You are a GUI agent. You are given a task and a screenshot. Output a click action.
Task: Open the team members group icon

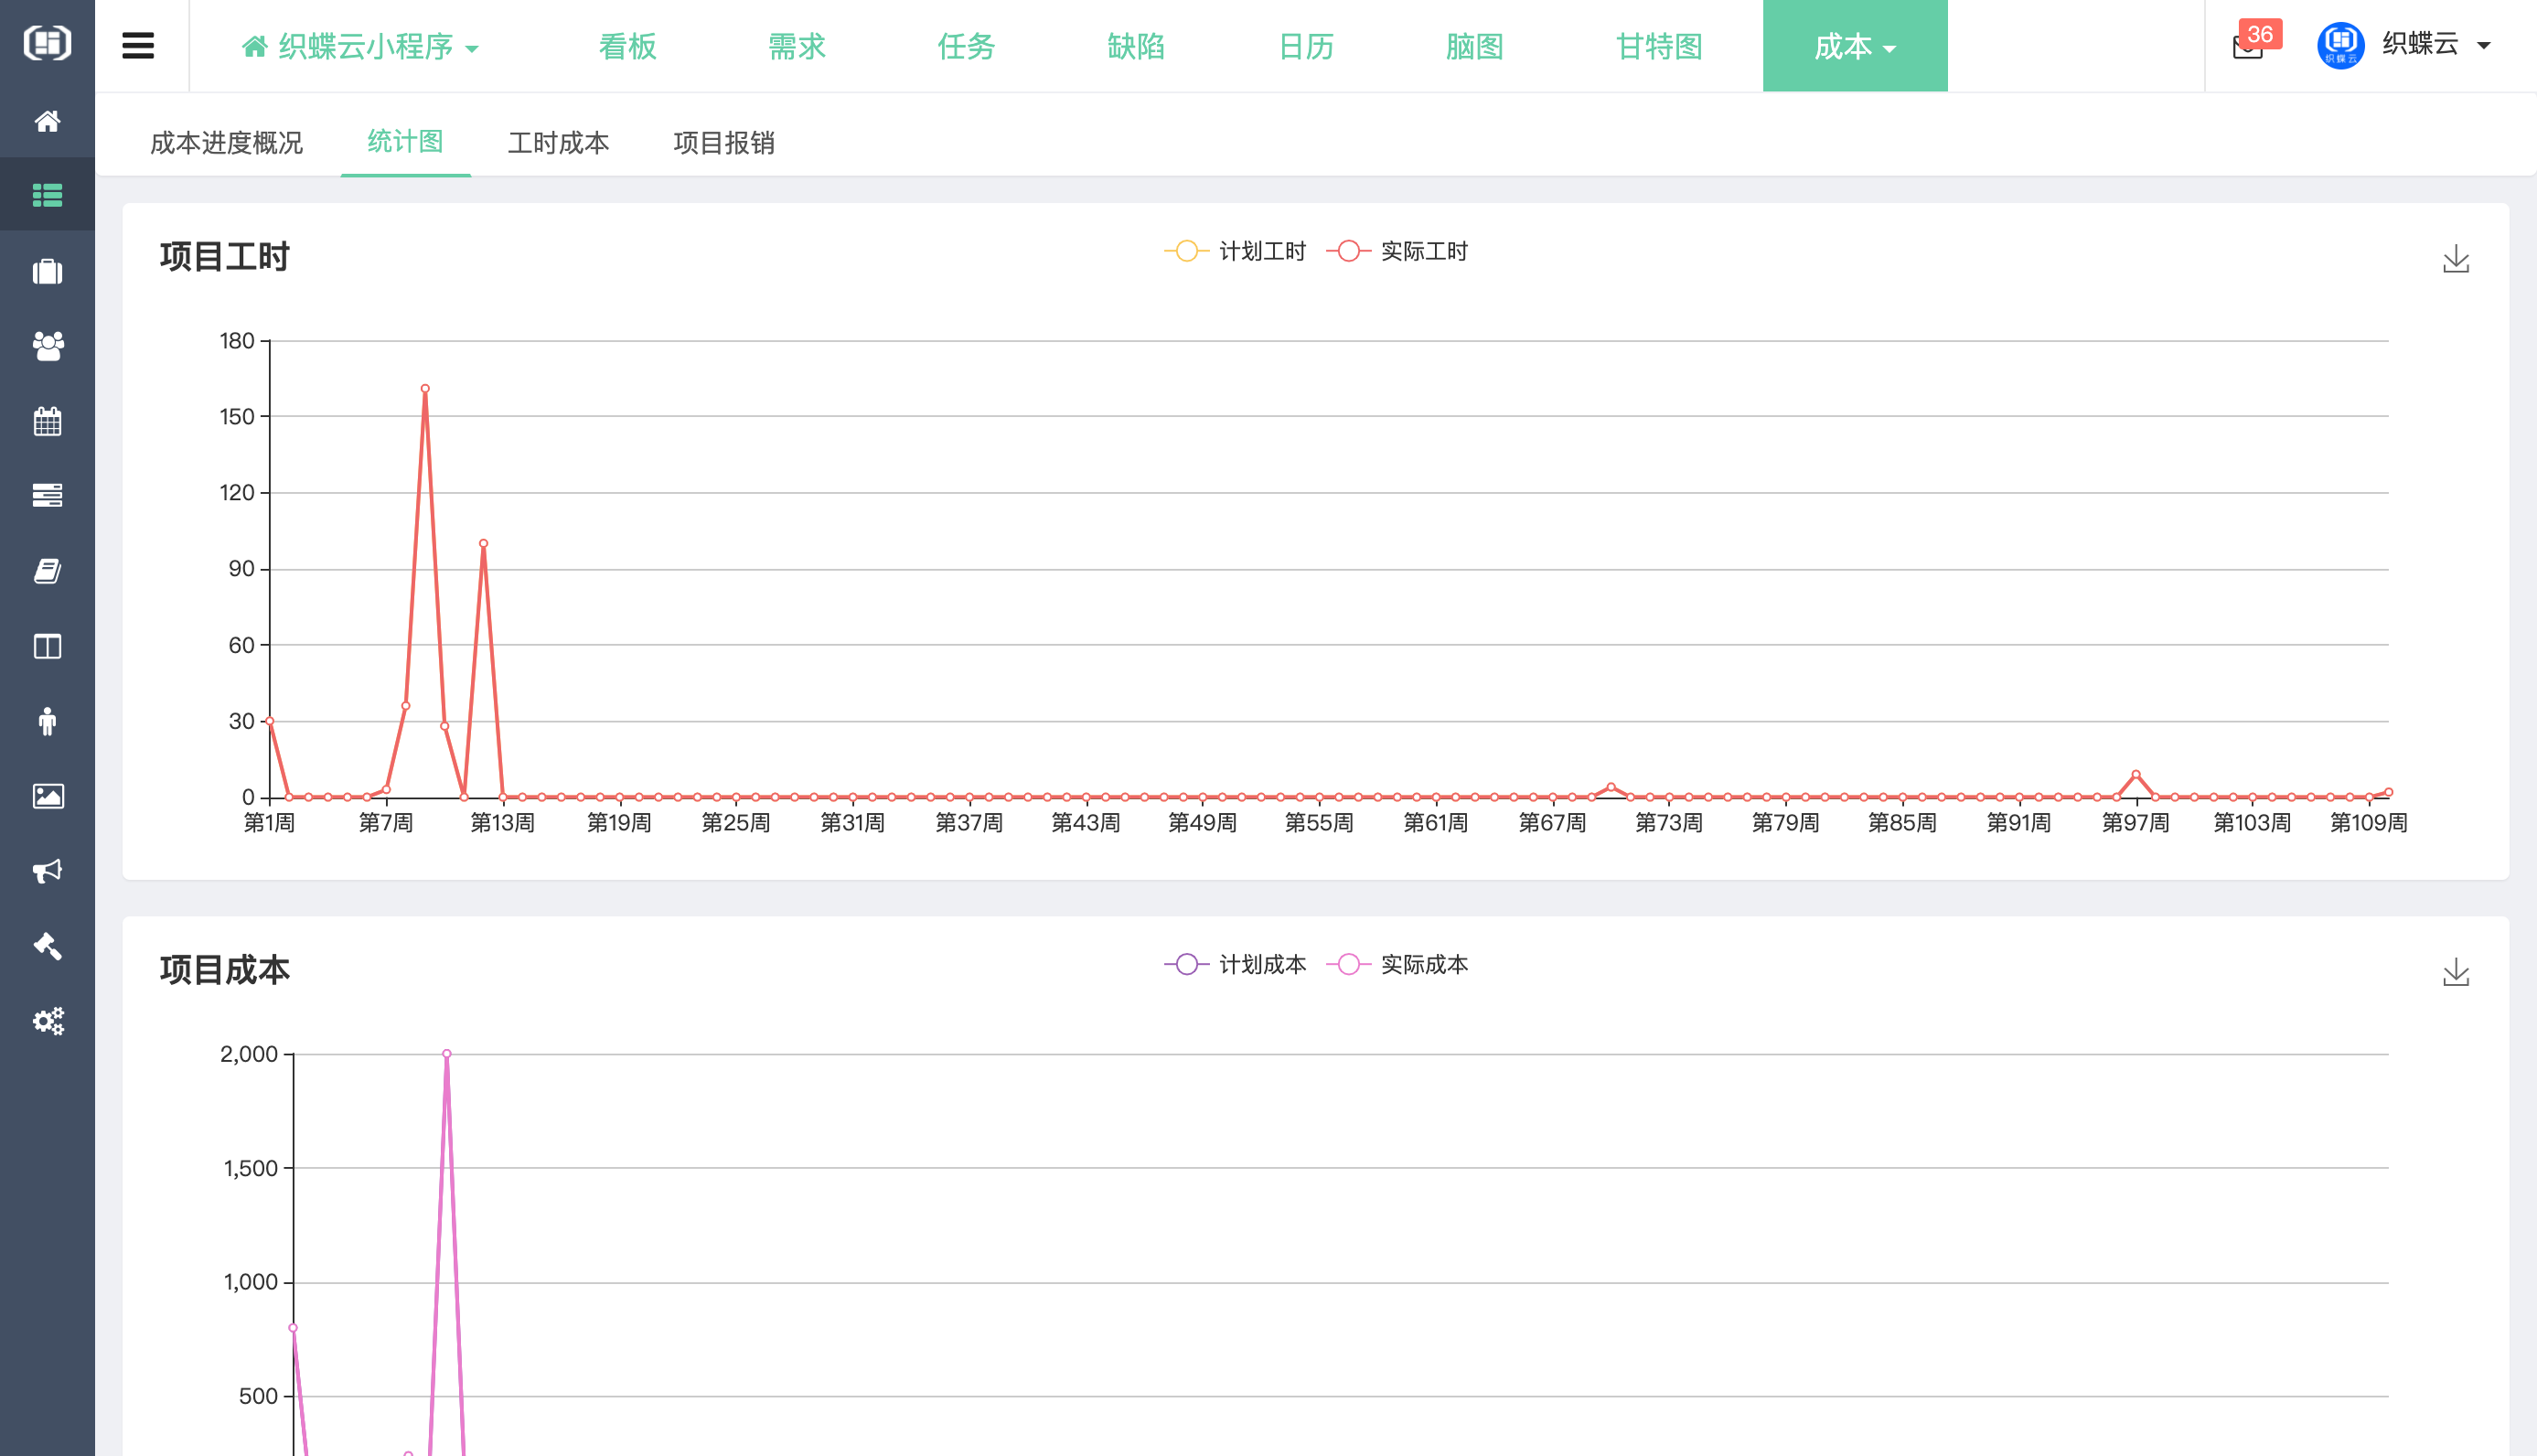point(47,346)
